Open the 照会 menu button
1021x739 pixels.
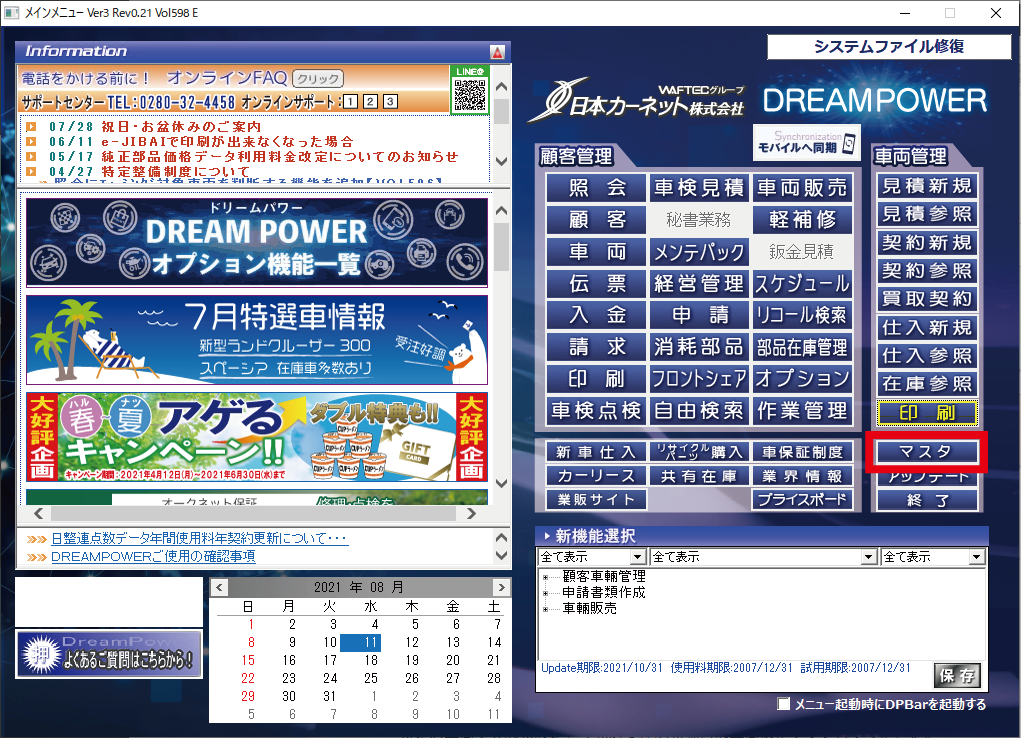point(596,188)
